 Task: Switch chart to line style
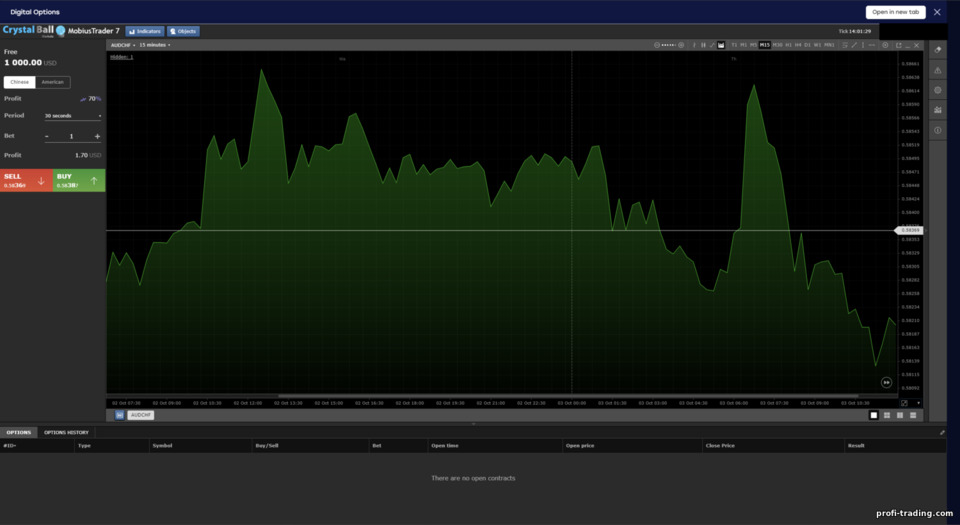coord(712,45)
